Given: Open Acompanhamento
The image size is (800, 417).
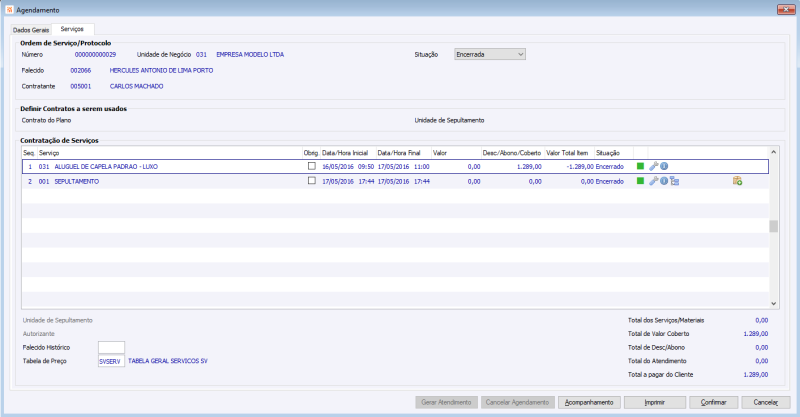Looking at the screenshot, I should click(x=589, y=402).
